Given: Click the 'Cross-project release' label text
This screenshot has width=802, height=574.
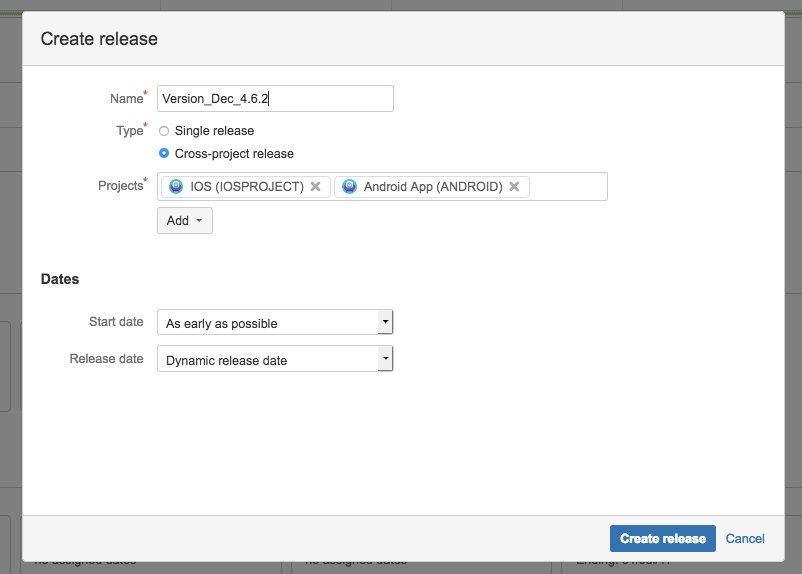Looking at the screenshot, I should [x=234, y=153].
